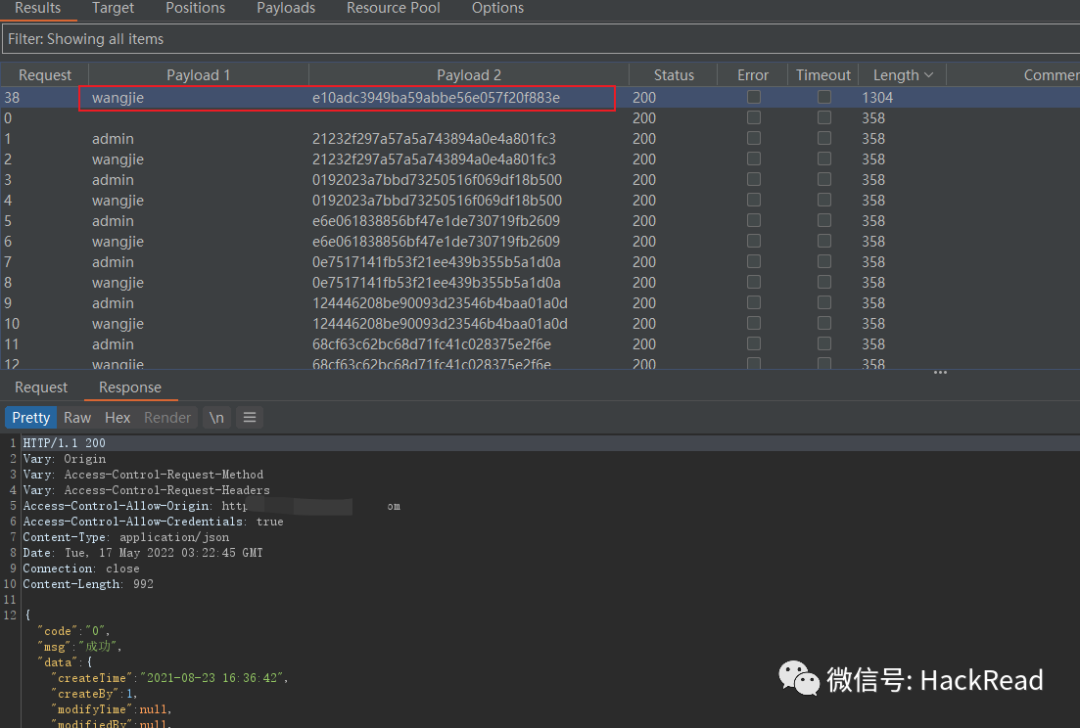
Task: Toggle Error checkbox for request 38
Action: (x=753, y=97)
